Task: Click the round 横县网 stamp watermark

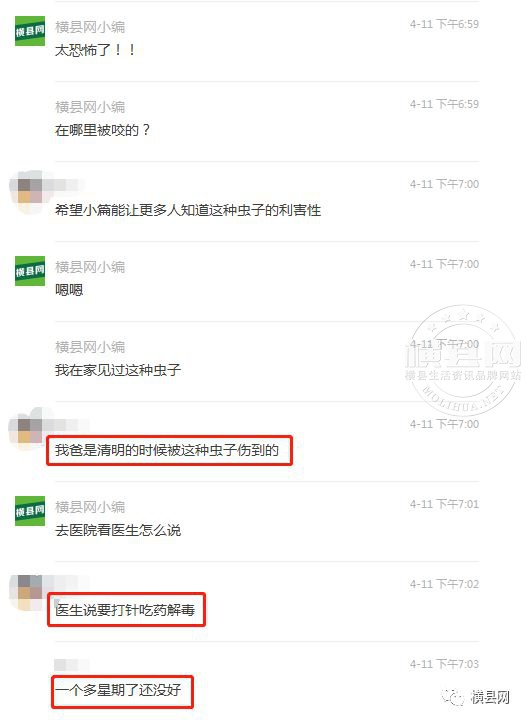Action: pos(463,361)
